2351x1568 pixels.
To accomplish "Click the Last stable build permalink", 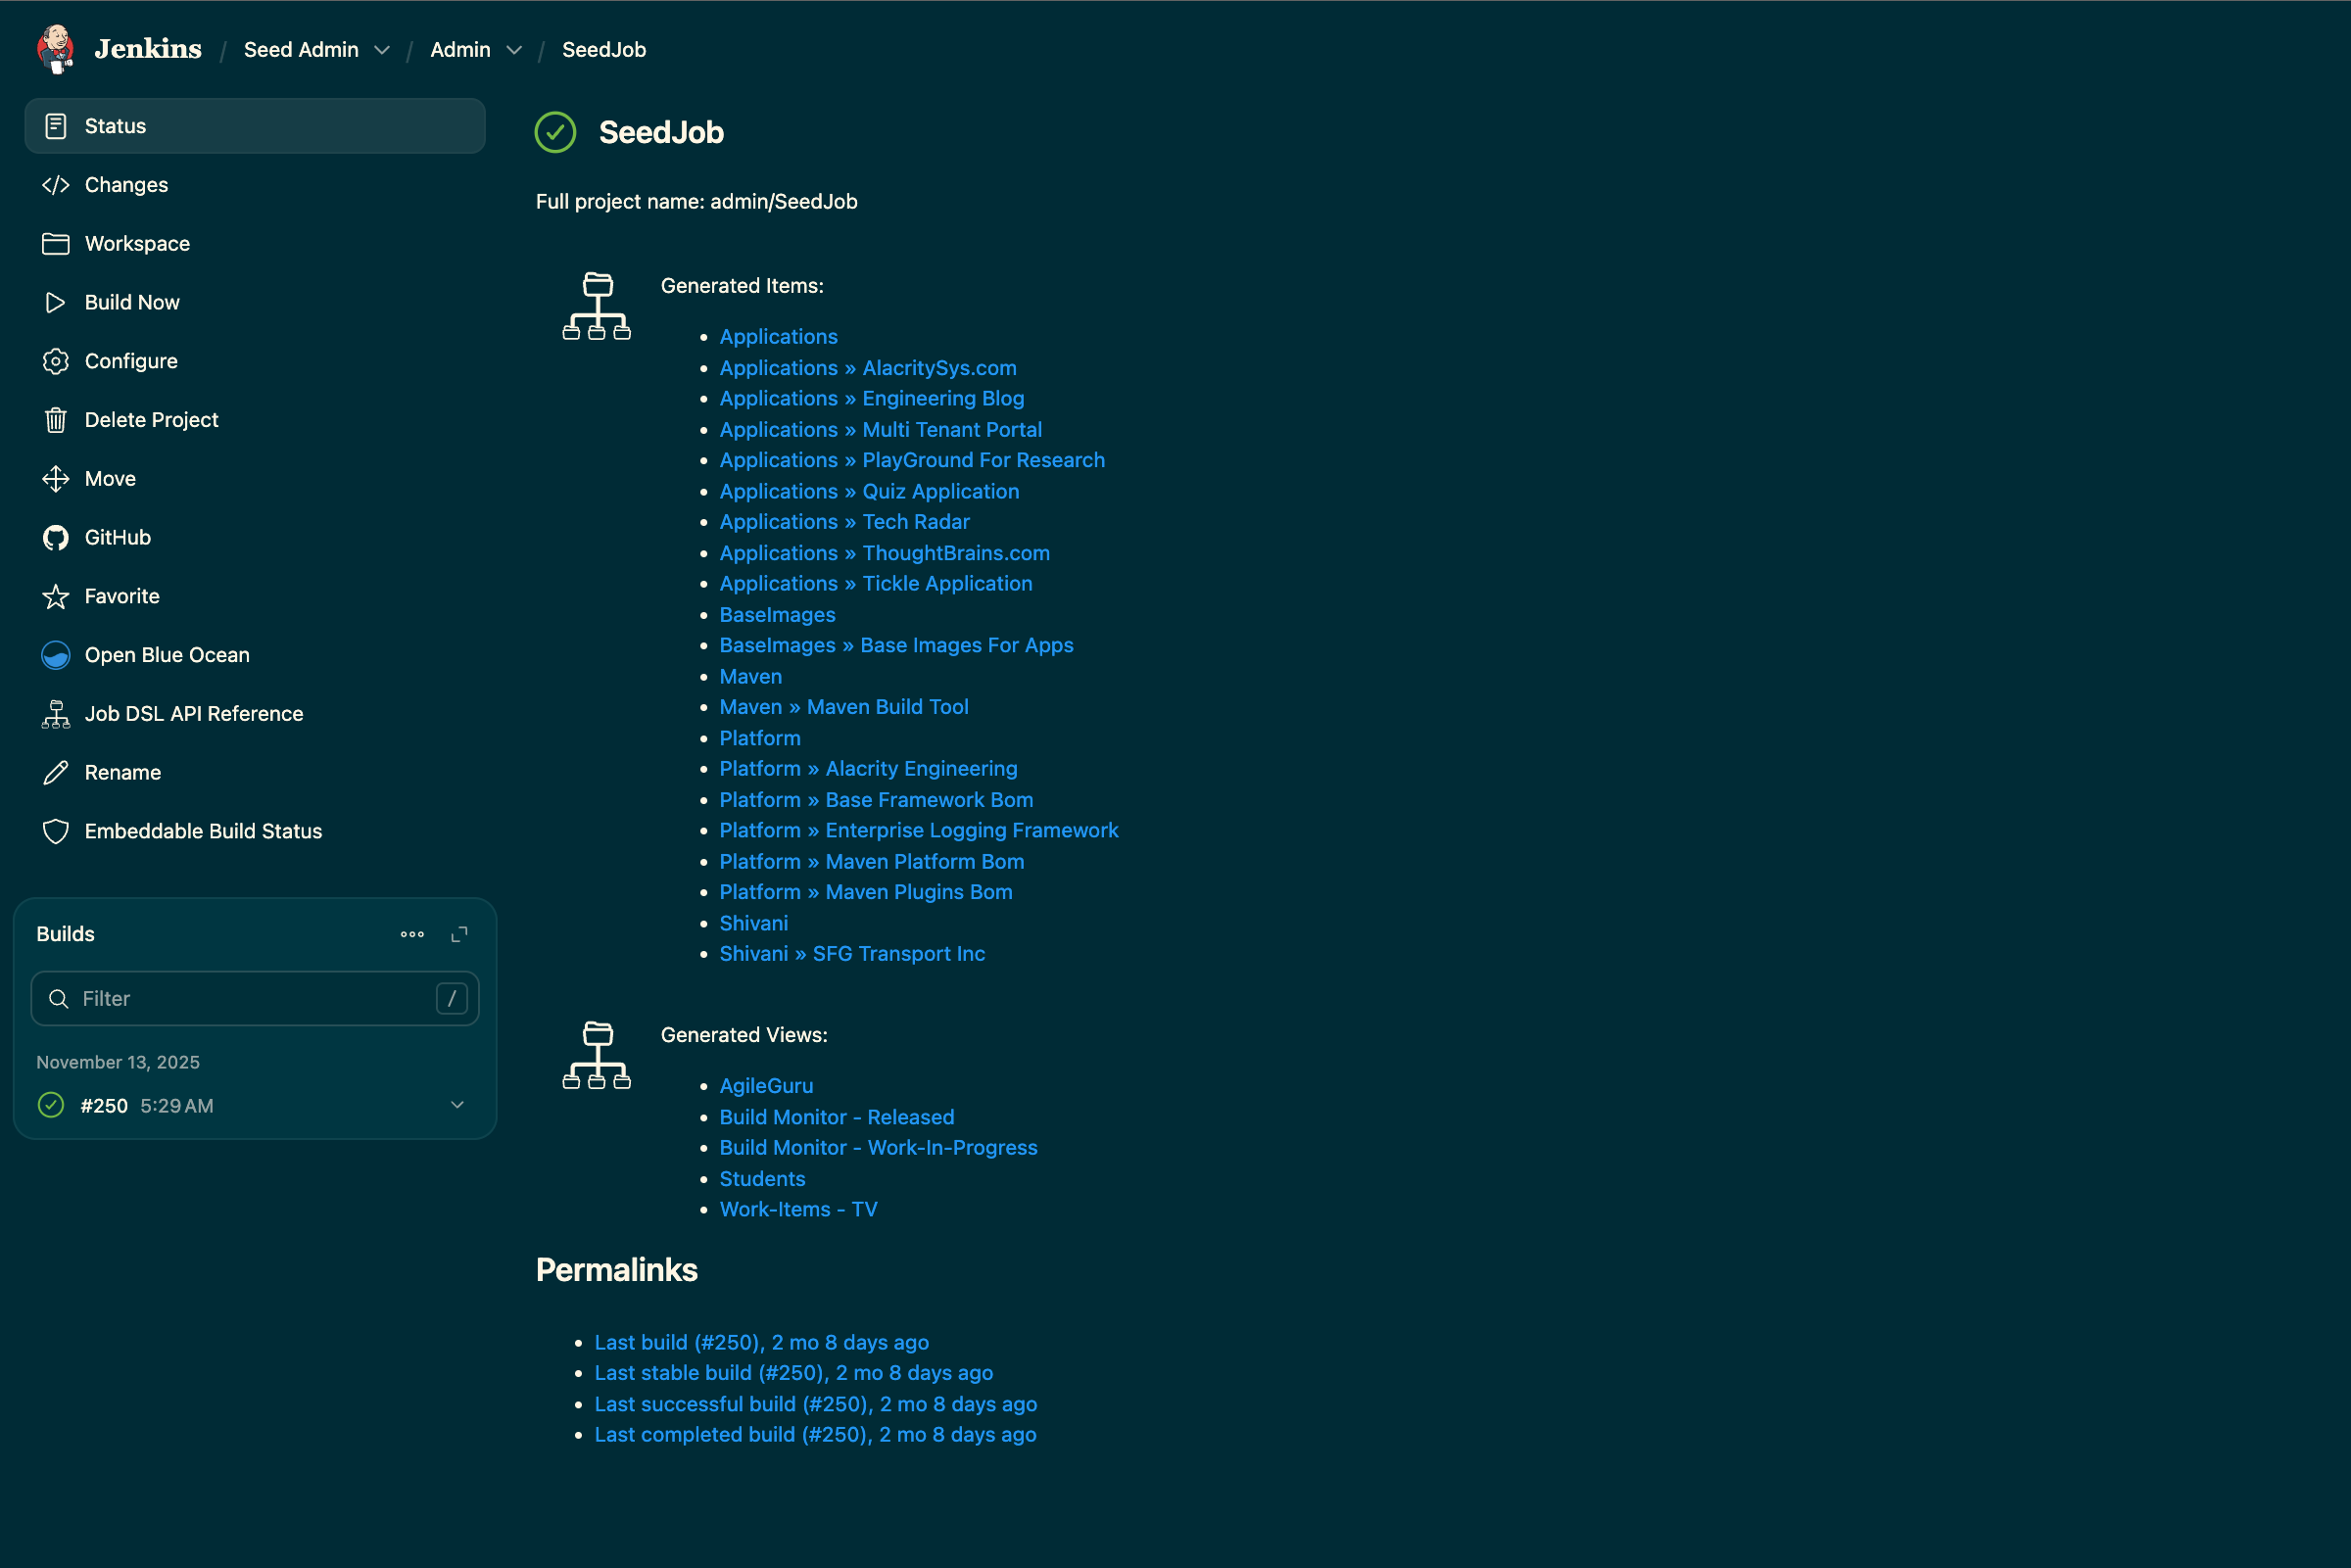I will pyautogui.click(x=793, y=1373).
